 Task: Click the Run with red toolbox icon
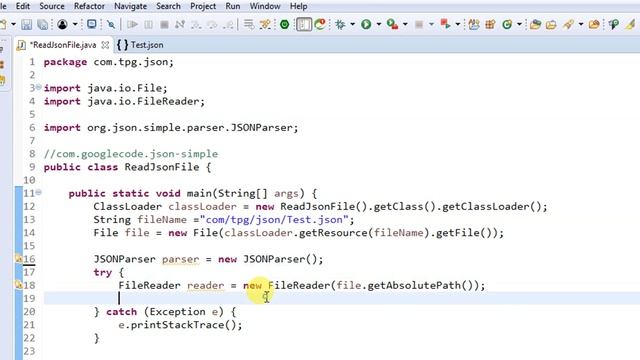pyautogui.click(x=393, y=24)
